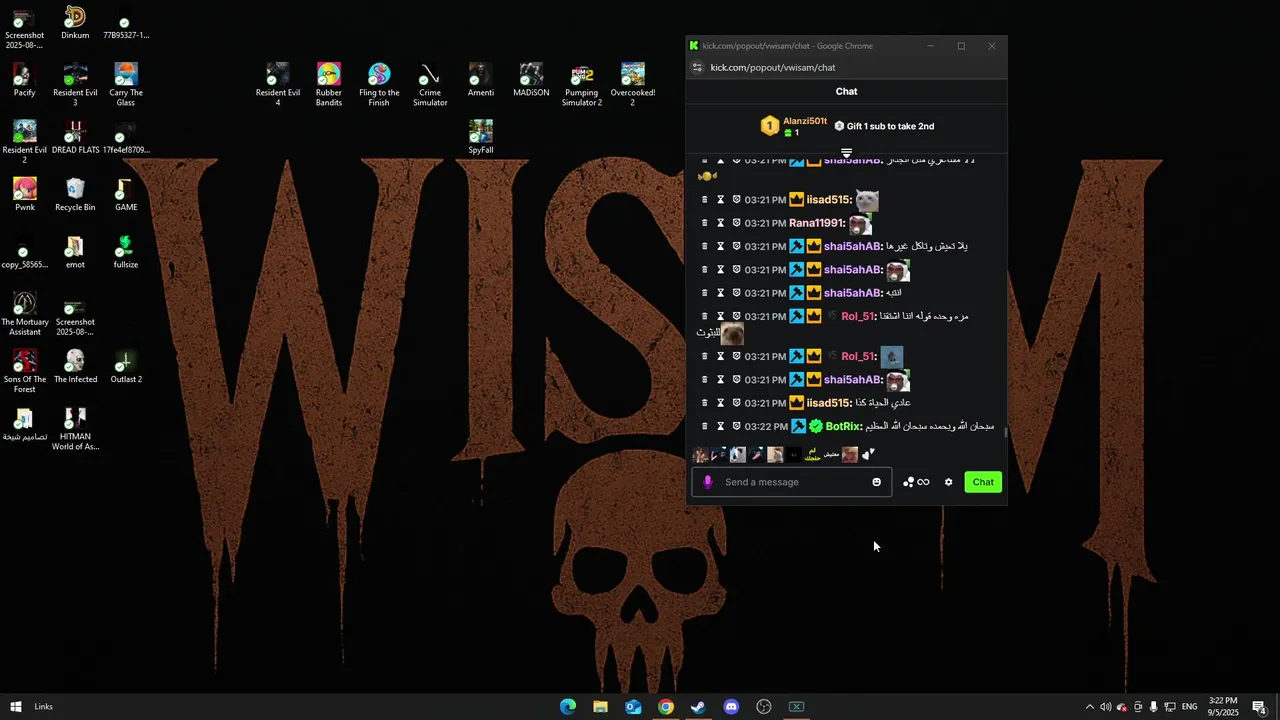The image size is (1280, 720).
Task: Select the Recycle Bin icon
Action: 75,195
